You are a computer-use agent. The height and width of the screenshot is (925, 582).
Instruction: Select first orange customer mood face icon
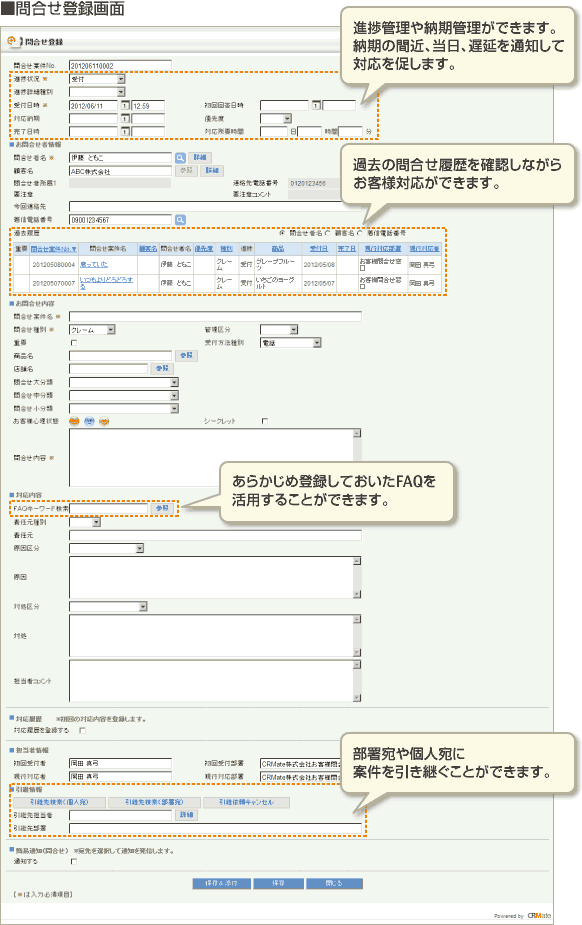74,421
